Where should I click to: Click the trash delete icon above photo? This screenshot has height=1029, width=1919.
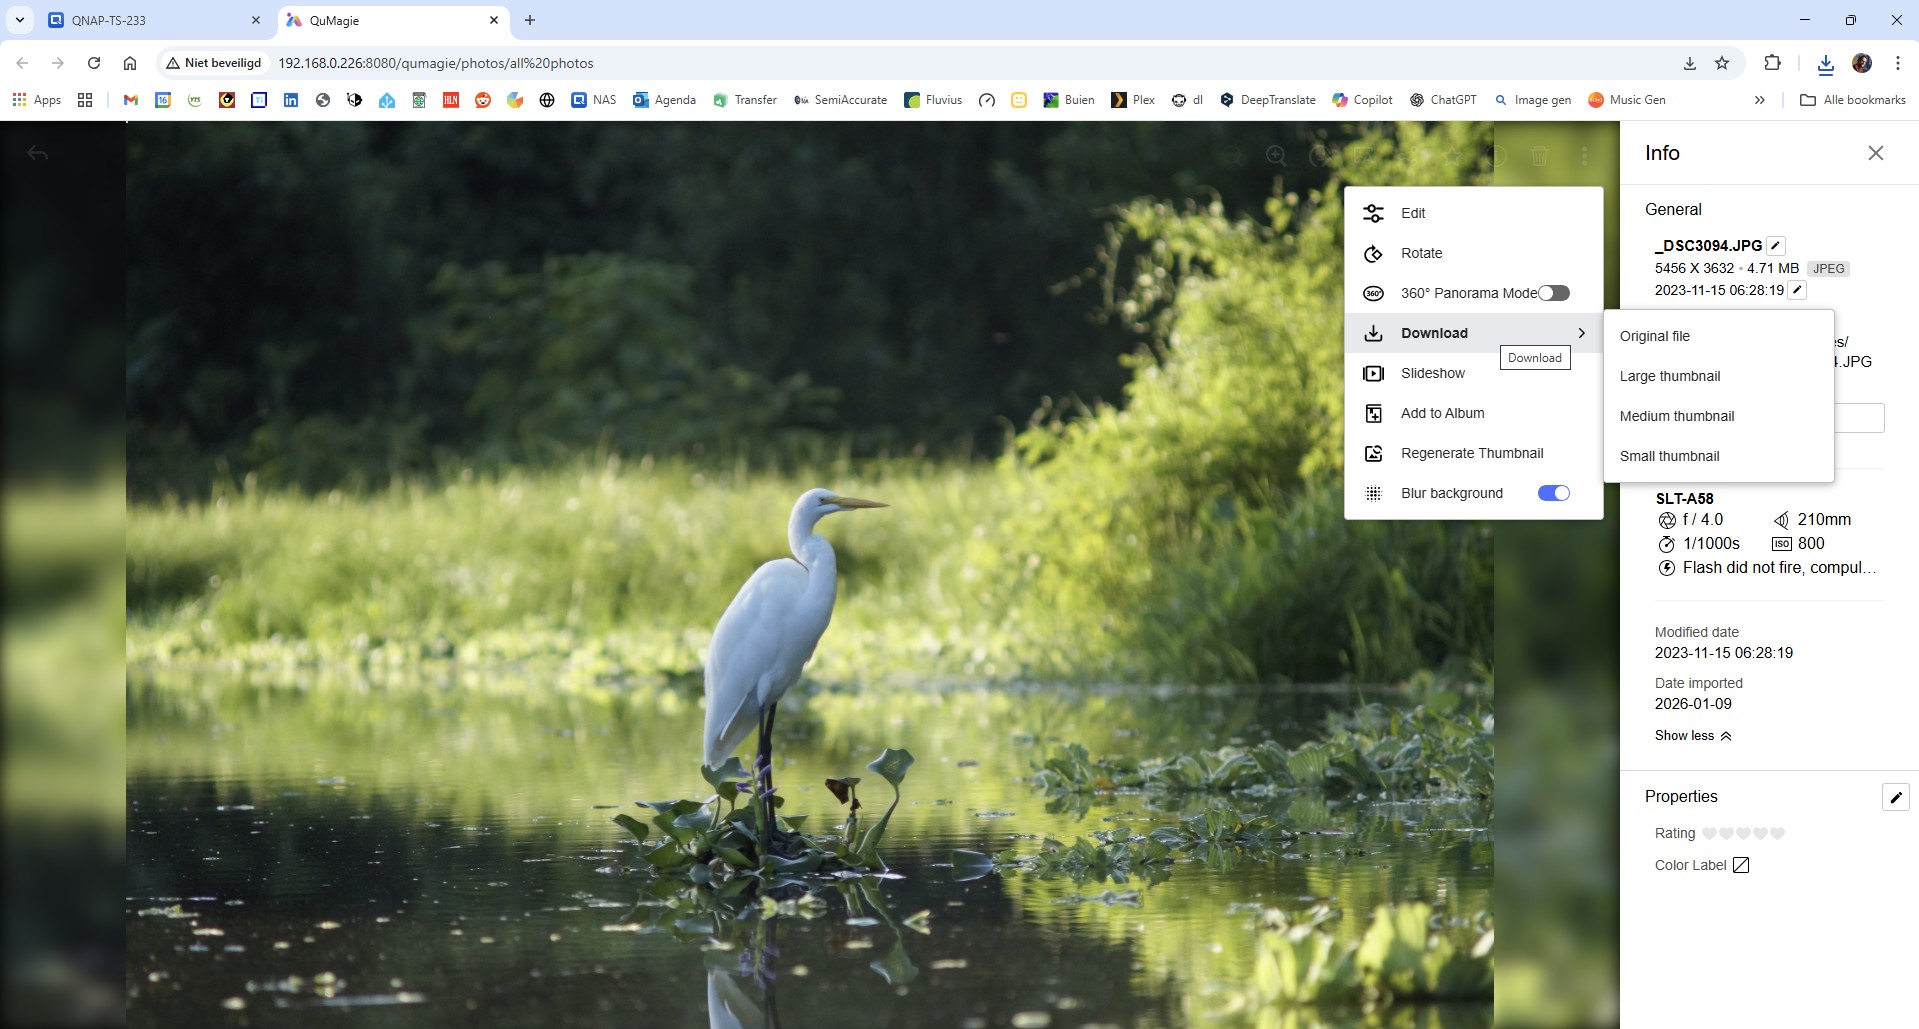[1540, 156]
